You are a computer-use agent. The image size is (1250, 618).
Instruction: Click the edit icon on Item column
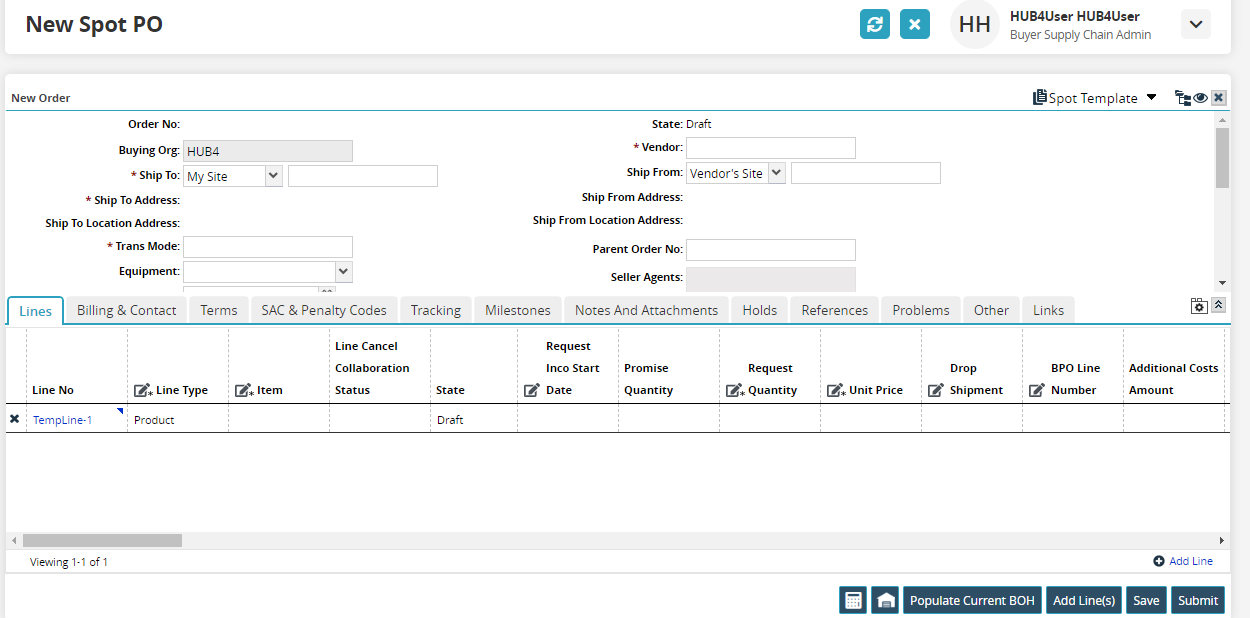[x=243, y=390]
